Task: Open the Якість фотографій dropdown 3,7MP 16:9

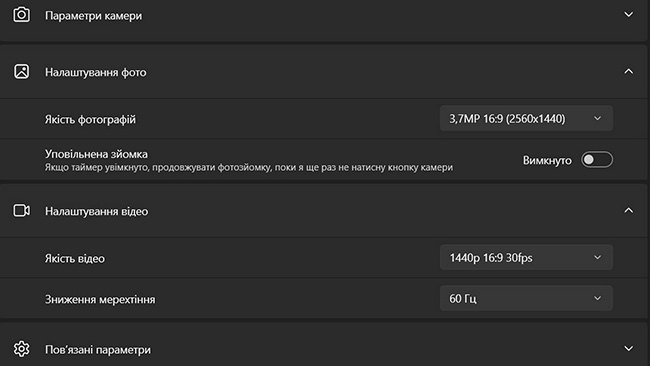Action: click(x=526, y=119)
